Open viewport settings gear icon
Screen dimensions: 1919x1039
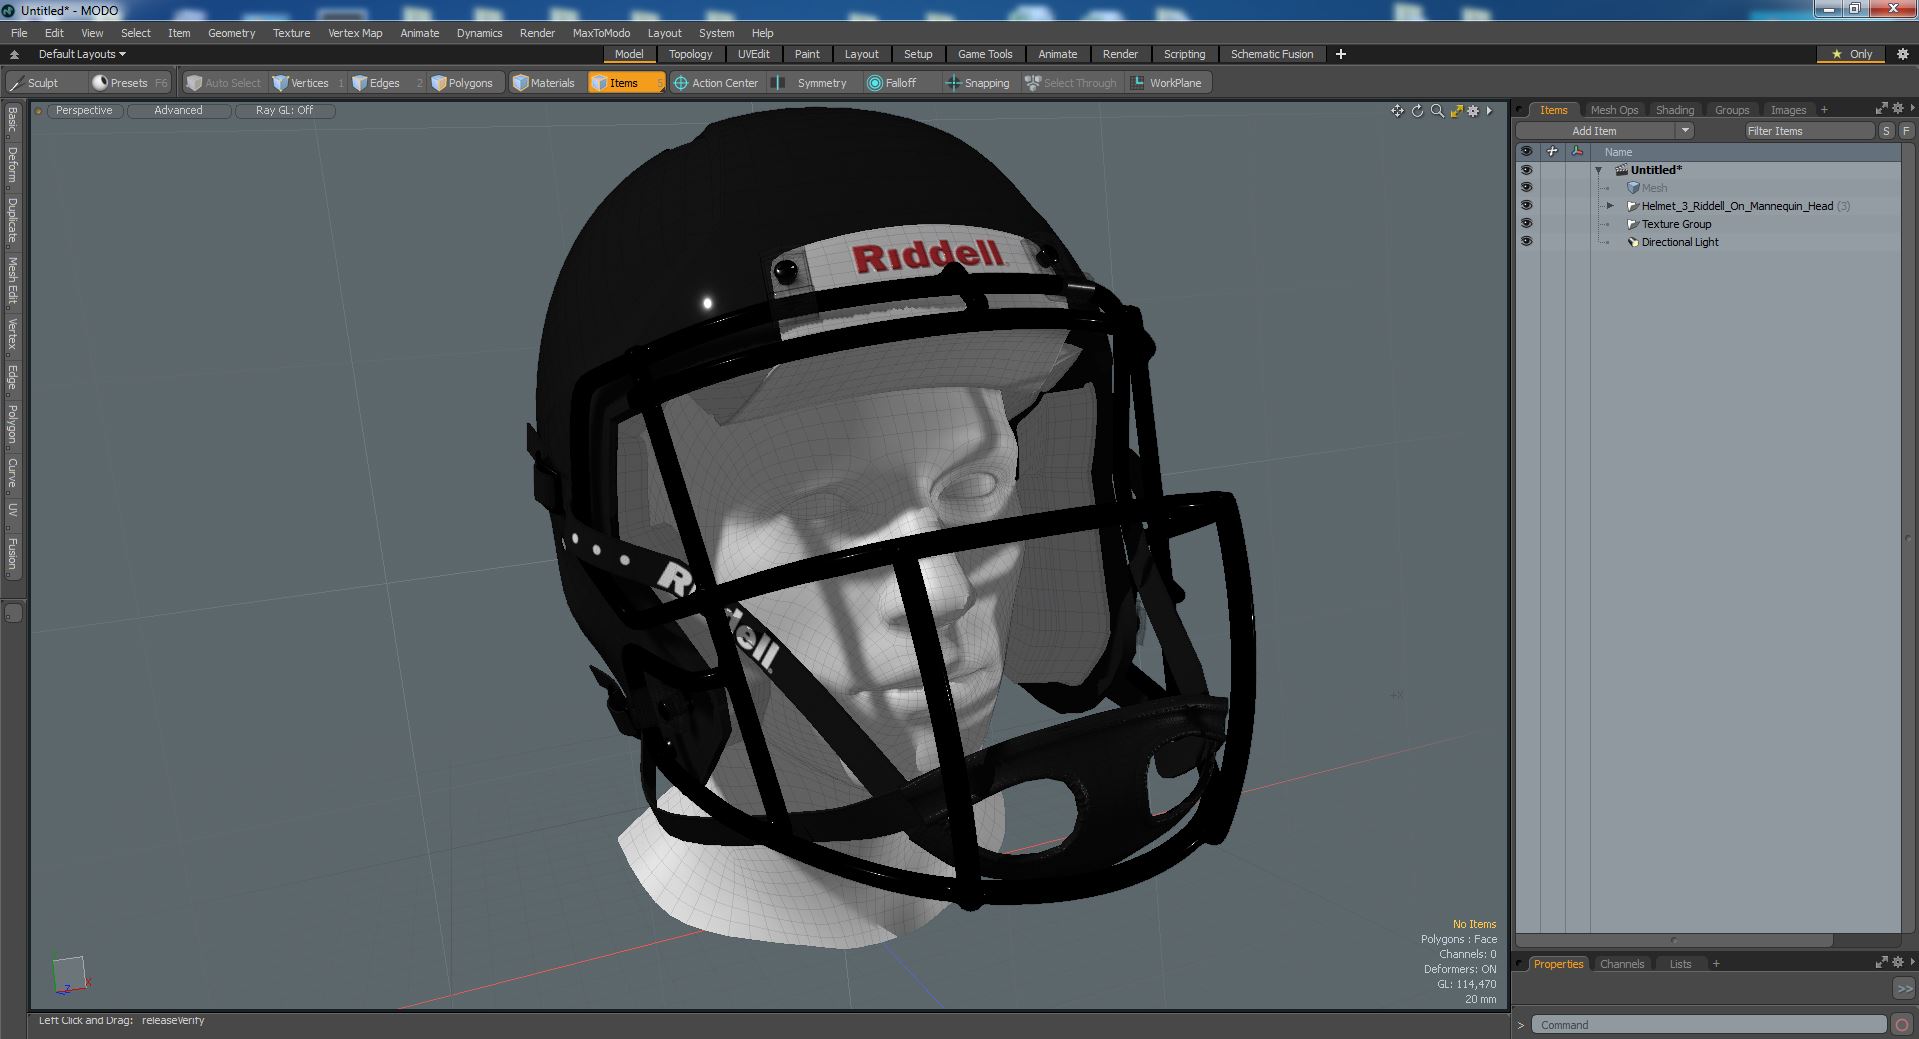tap(1473, 111)
